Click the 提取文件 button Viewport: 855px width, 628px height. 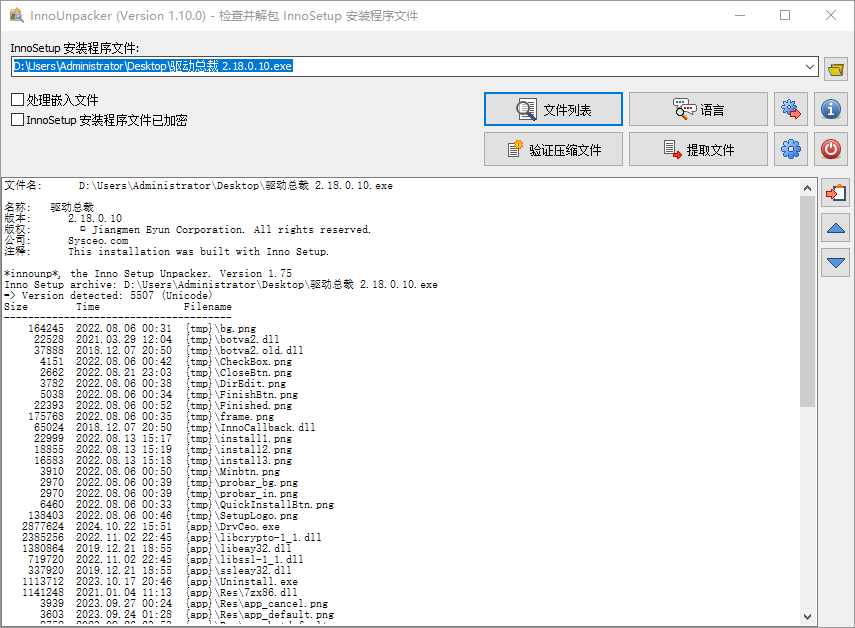pyautogui.click(x=698, y=150)
